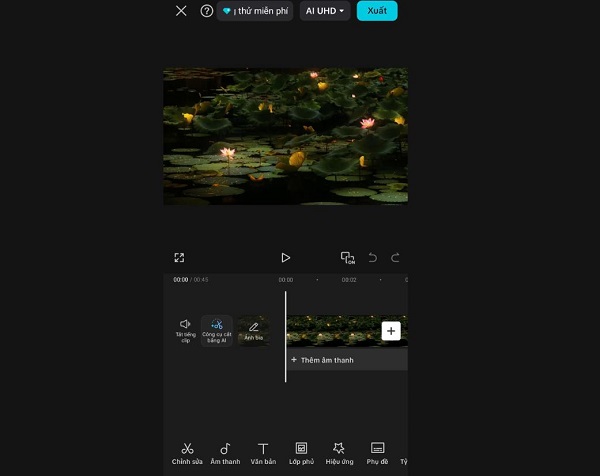Enter fullscreen preview mode

pos(179,258)
